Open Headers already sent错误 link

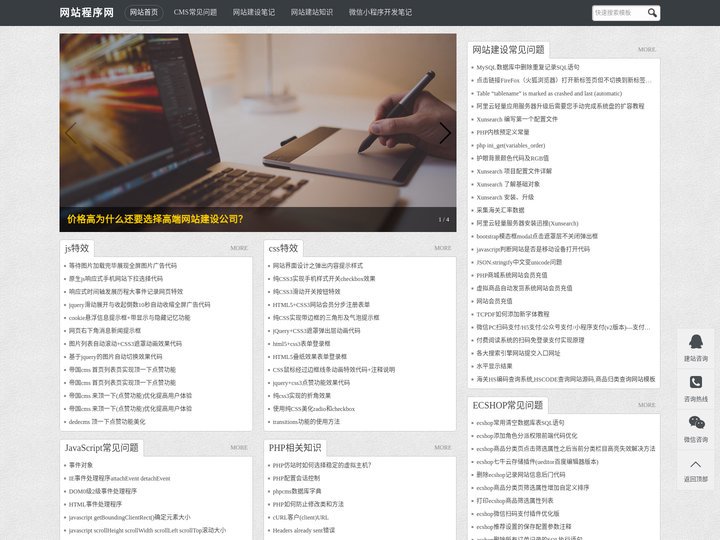click(304, 530)
